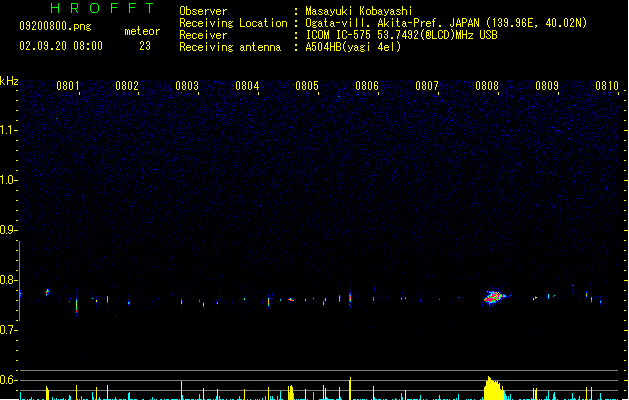Click the Receiving antenna label

(230, 47)
